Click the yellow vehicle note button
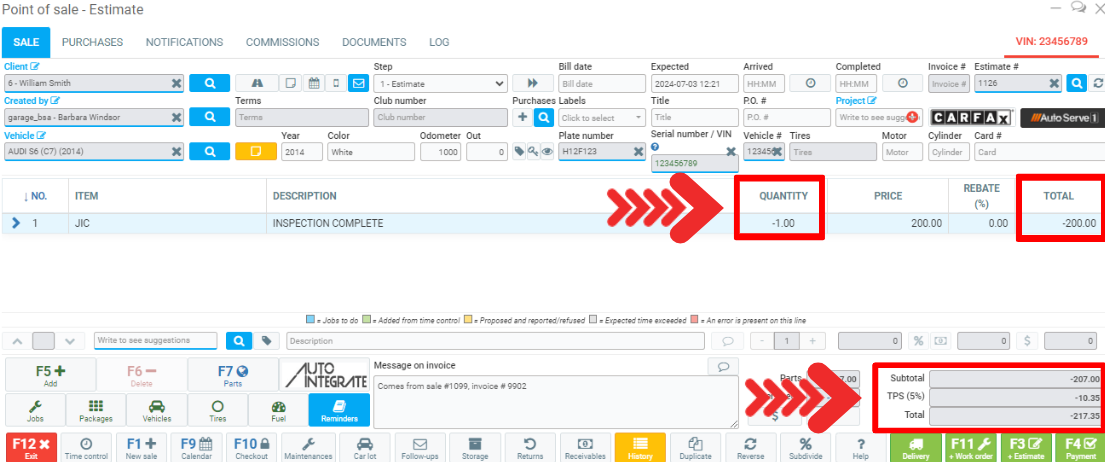 pyautogui.click(x=255, y=151)
